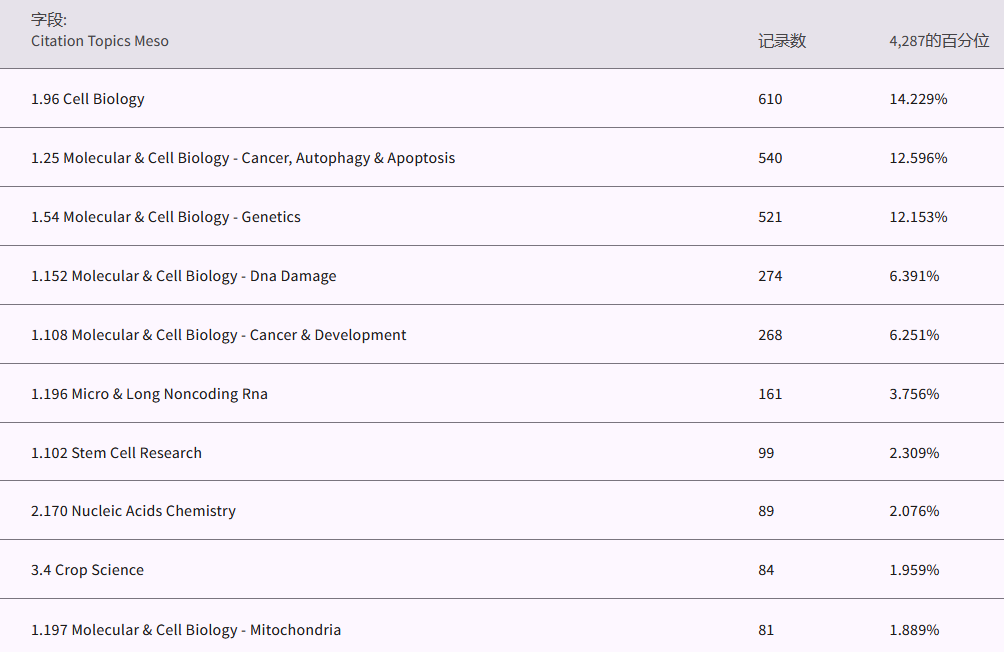The width and height of the screenshot is (1004, 652).
Task: Click the Micro & Long Noncoding Rna topic
Action: pos(150,394)
